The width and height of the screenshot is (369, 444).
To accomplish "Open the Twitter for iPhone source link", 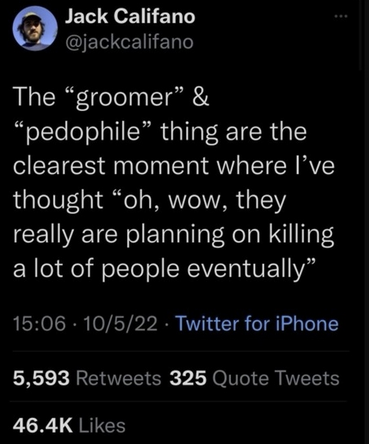I will tap(257, 324).
